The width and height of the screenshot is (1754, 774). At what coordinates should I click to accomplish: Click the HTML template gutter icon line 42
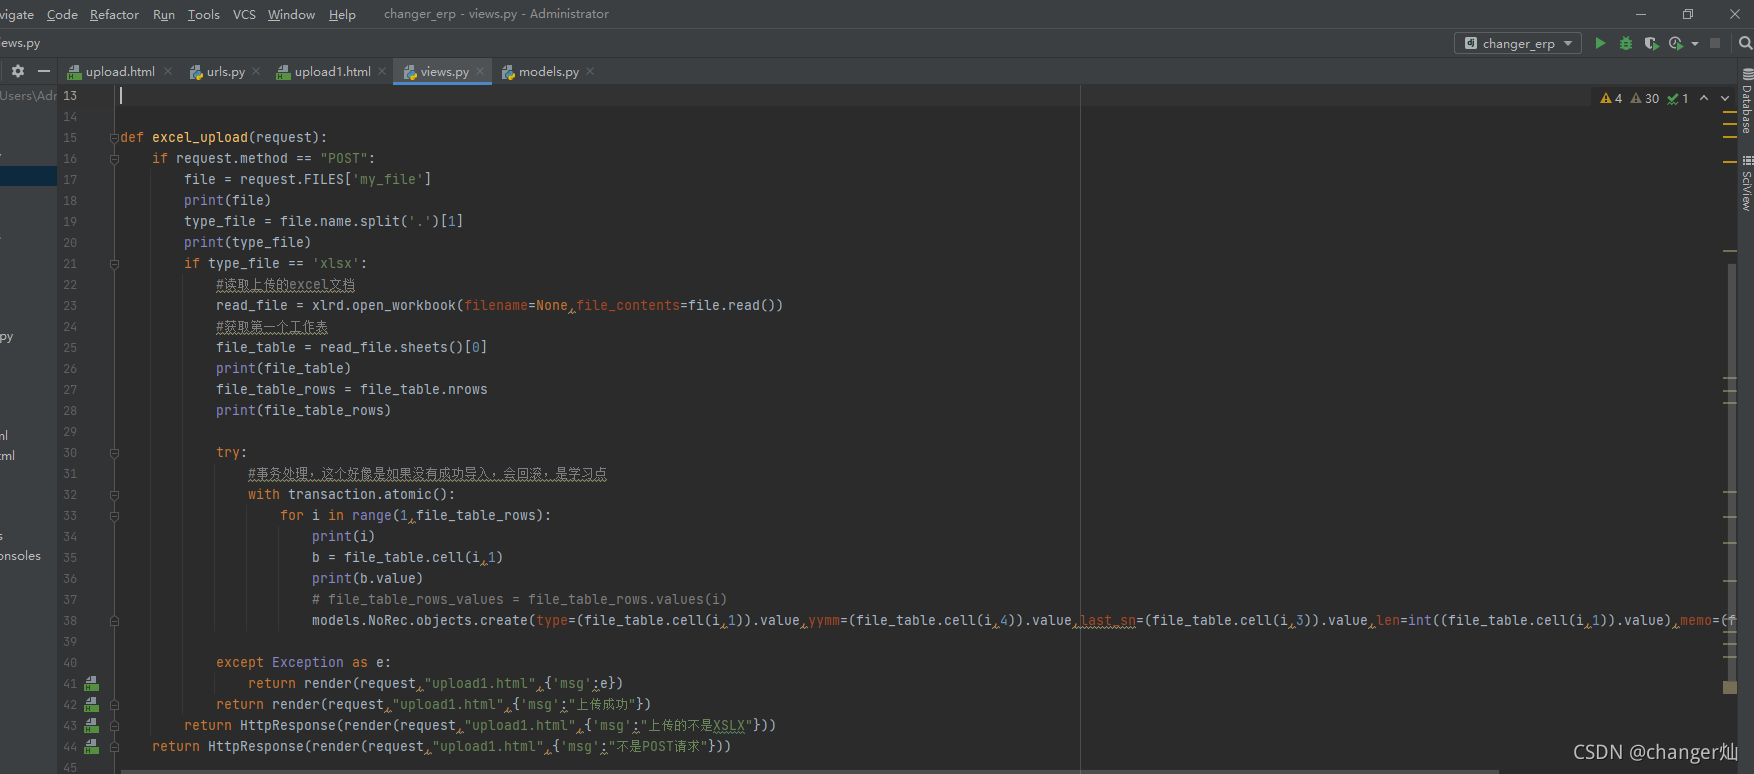tap(91, 705)
